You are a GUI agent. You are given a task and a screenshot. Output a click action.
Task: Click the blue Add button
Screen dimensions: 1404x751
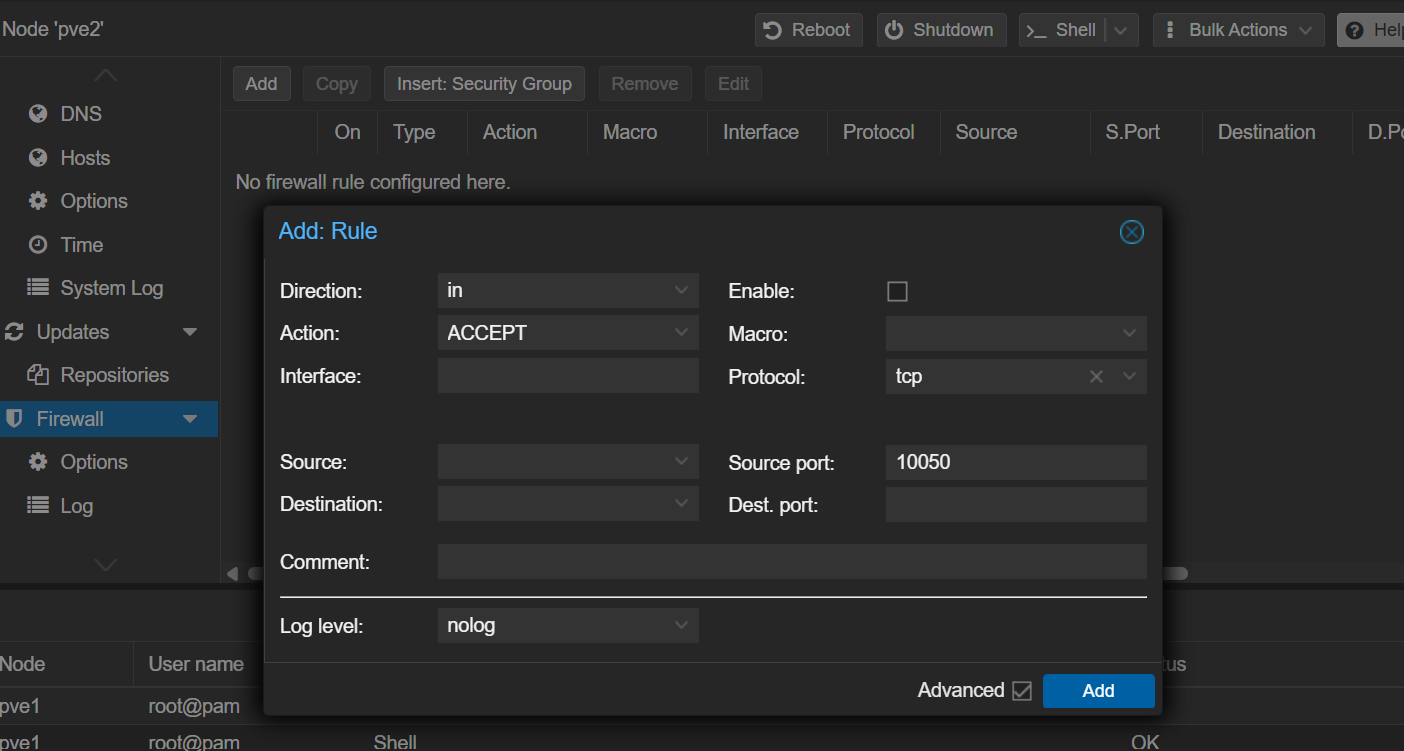coord(1098,691)
